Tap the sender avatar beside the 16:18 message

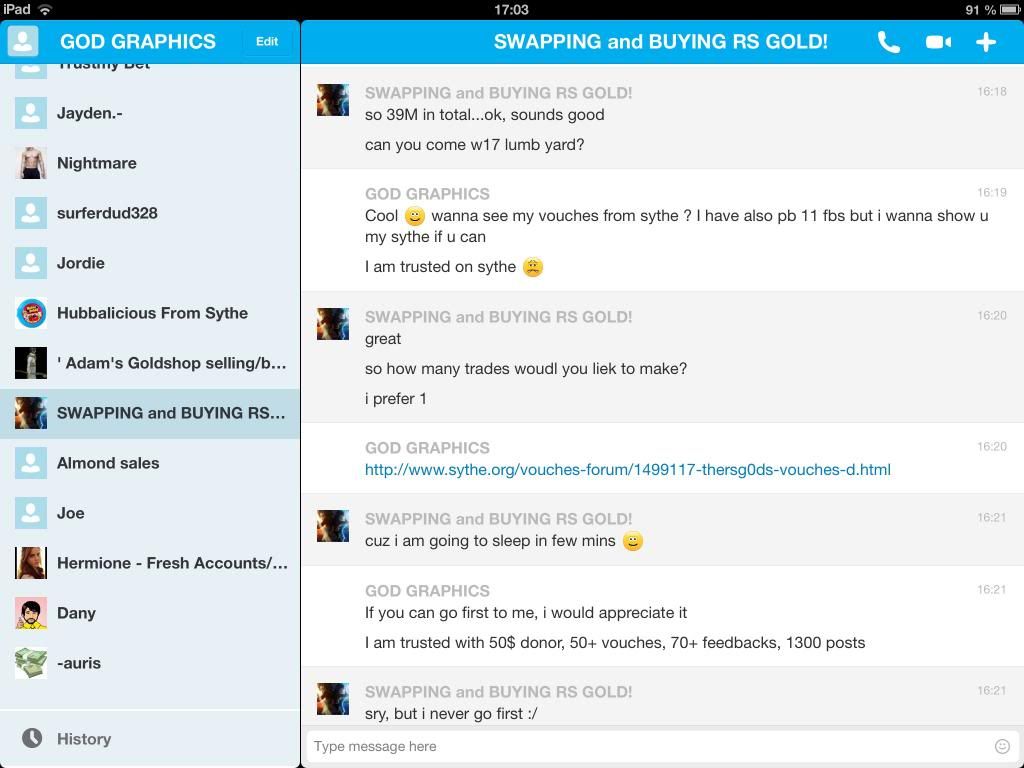point(332,100)
